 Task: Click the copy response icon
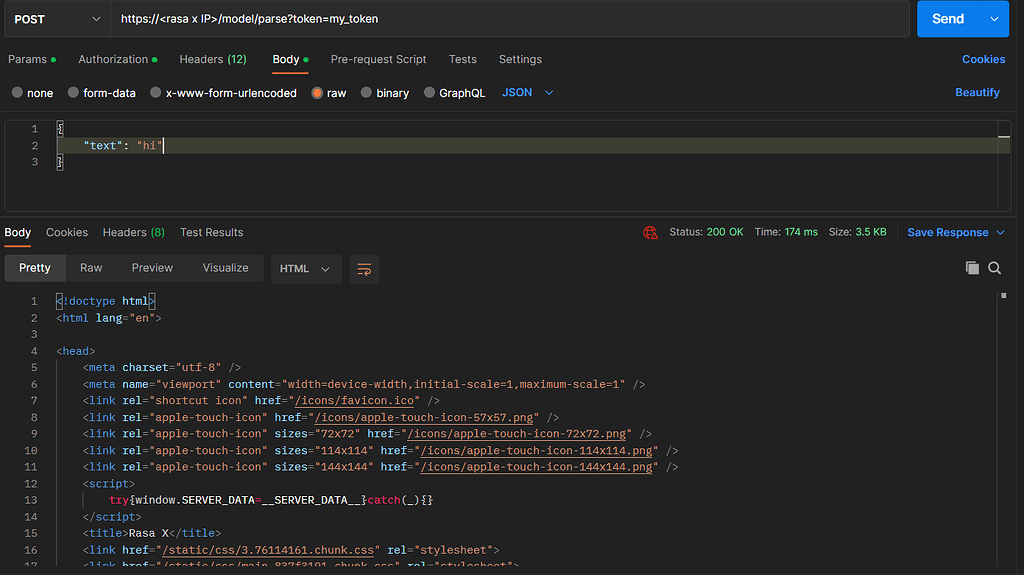click(x=972, y=268)
